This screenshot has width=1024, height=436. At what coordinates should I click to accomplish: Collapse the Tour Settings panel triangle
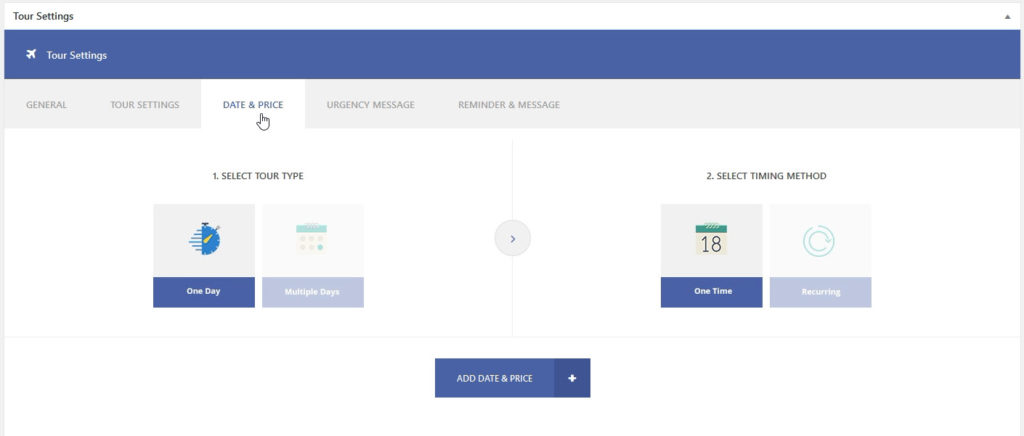(1007, 17)
